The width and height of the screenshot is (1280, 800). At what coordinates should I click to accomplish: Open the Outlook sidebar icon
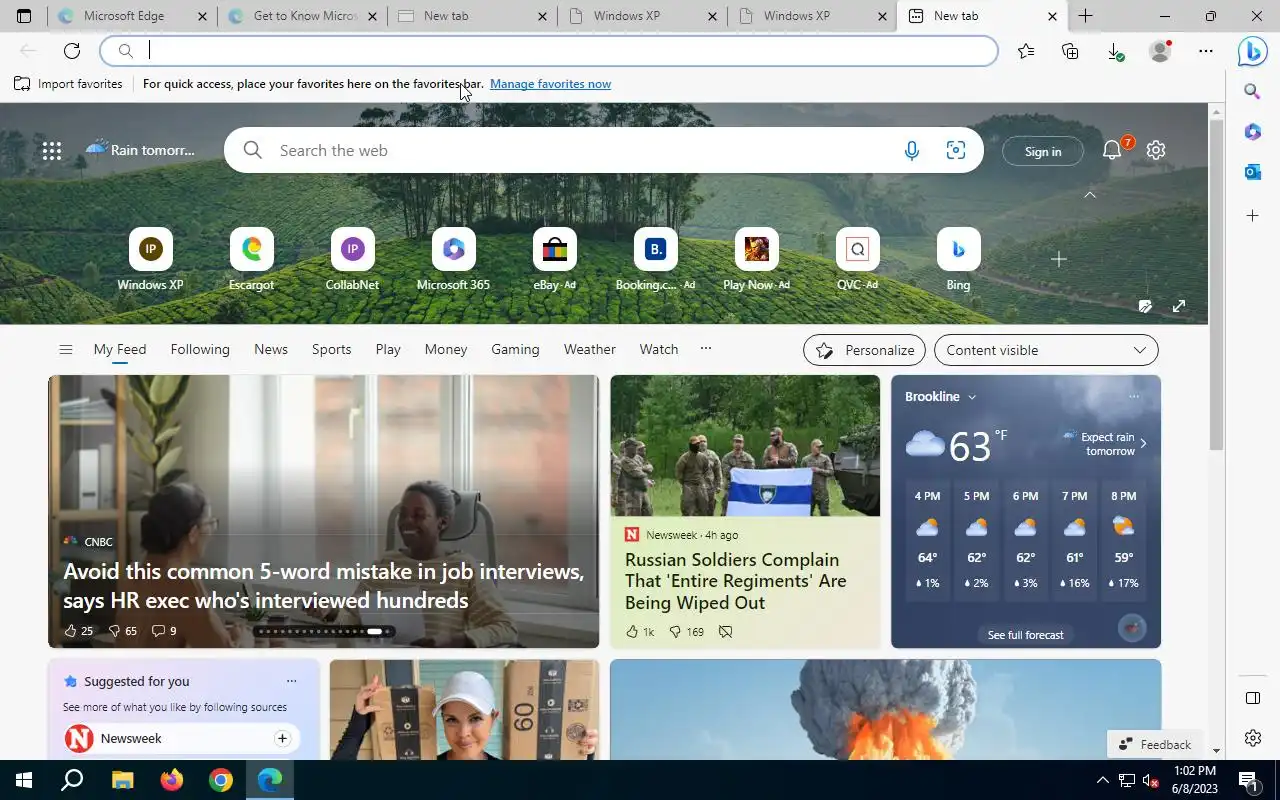click(x=1252, y=172)
